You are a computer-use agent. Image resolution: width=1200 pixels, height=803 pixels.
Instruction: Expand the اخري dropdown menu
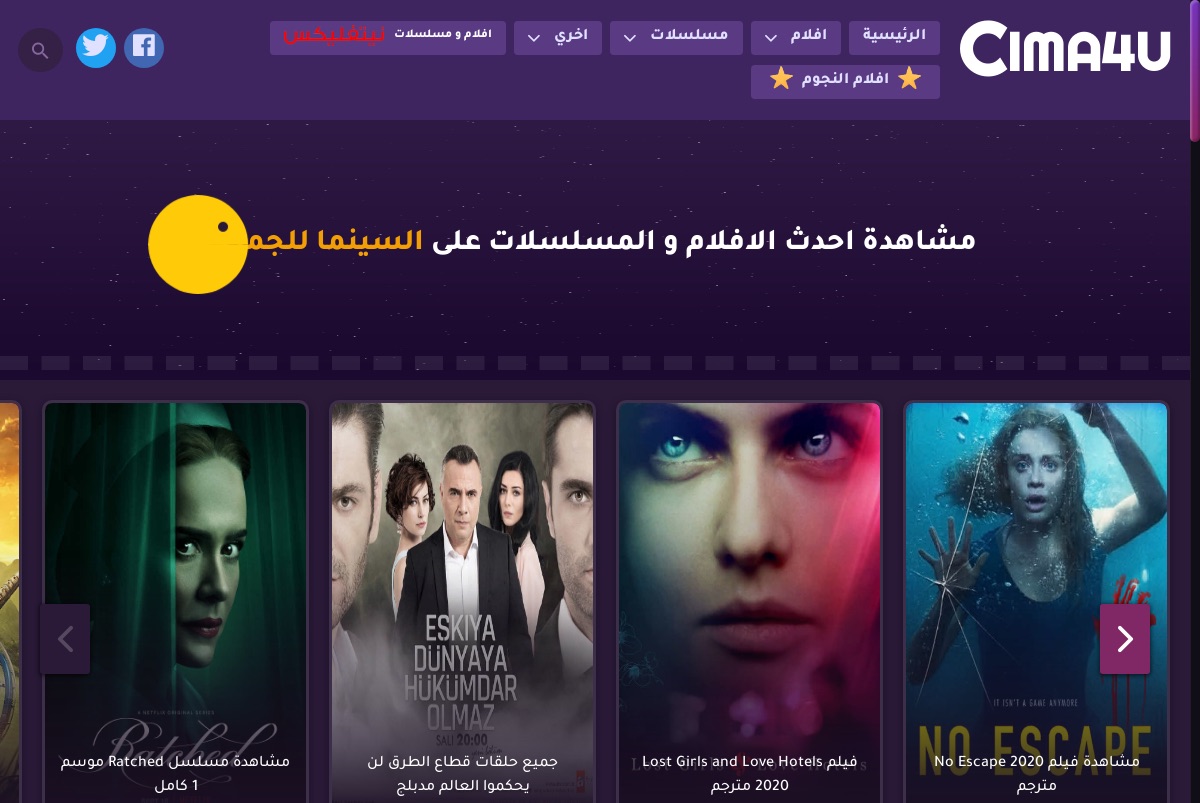coord(558,37)
